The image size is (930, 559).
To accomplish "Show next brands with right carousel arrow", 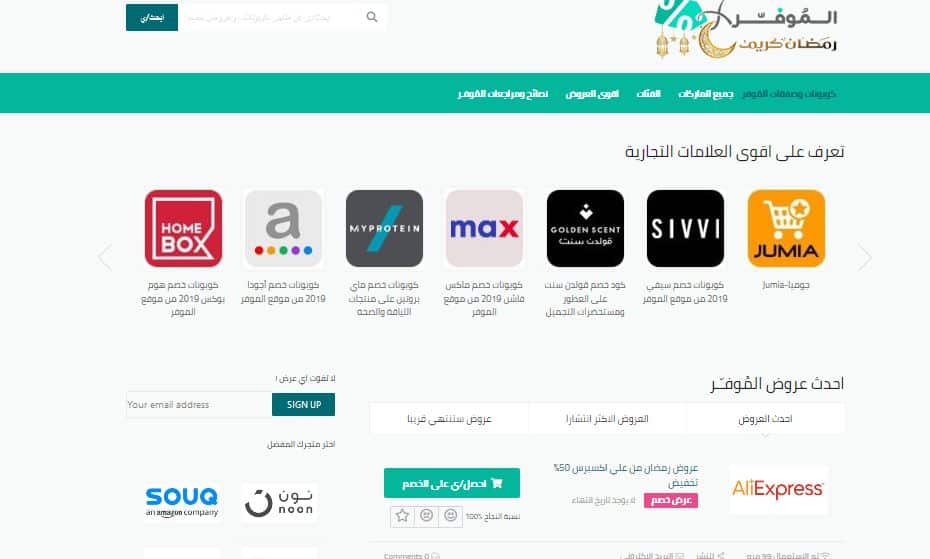I will click(865, 258).
